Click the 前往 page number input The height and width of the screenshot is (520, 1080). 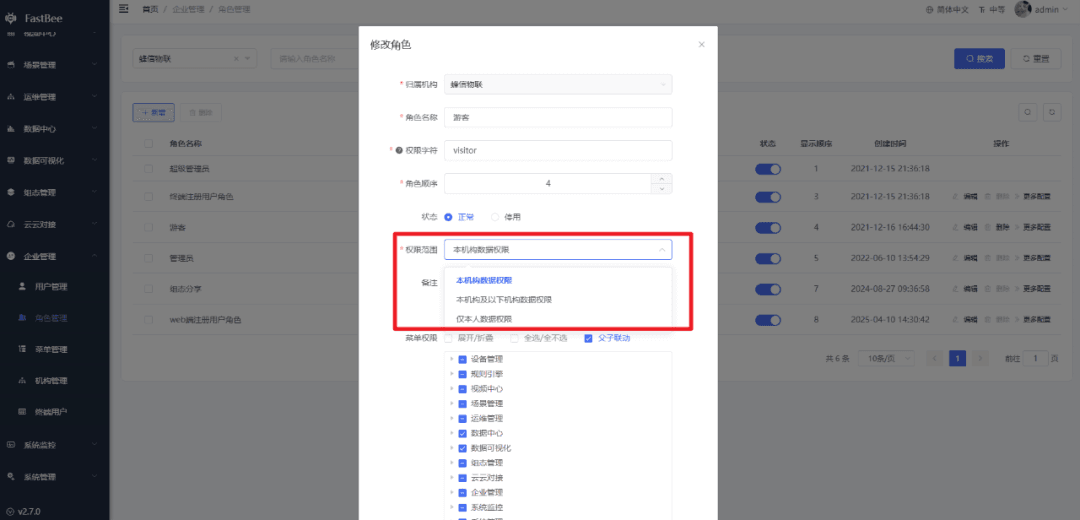(1035, 358)
